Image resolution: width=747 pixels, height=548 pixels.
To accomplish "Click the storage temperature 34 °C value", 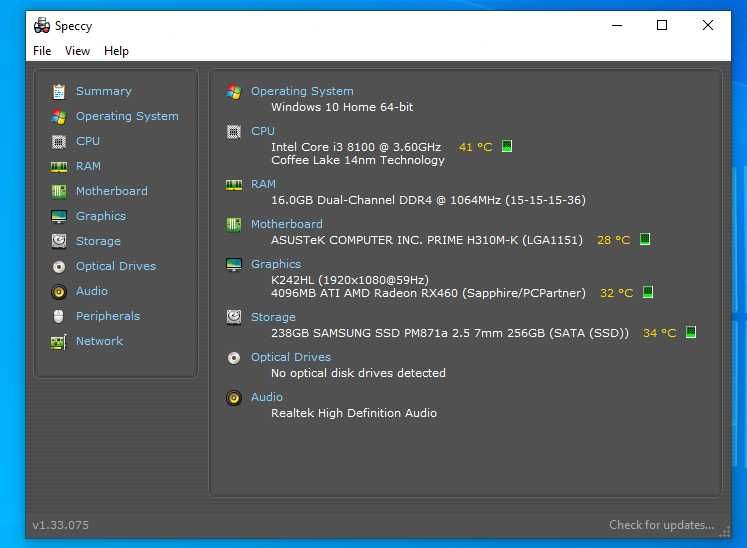I will [x=659, y=333].
